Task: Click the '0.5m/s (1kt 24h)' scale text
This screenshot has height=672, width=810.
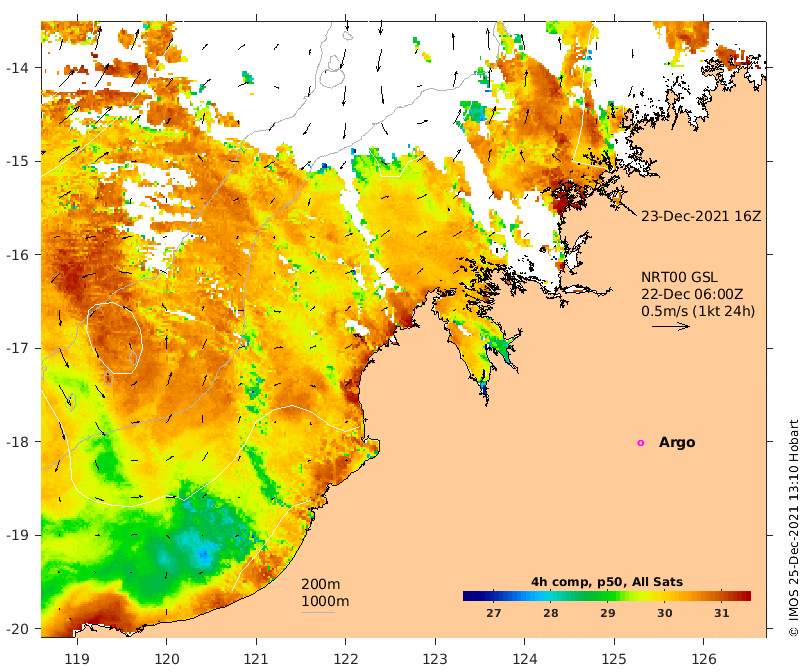Action: pos(698,311)
